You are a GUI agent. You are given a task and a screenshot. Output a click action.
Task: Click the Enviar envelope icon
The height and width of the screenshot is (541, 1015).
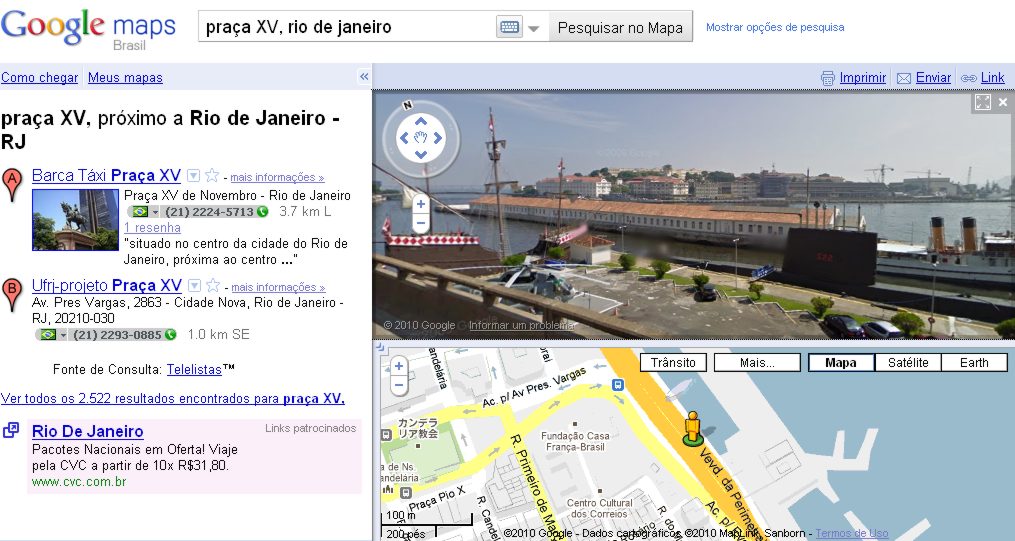coord(904,78)
